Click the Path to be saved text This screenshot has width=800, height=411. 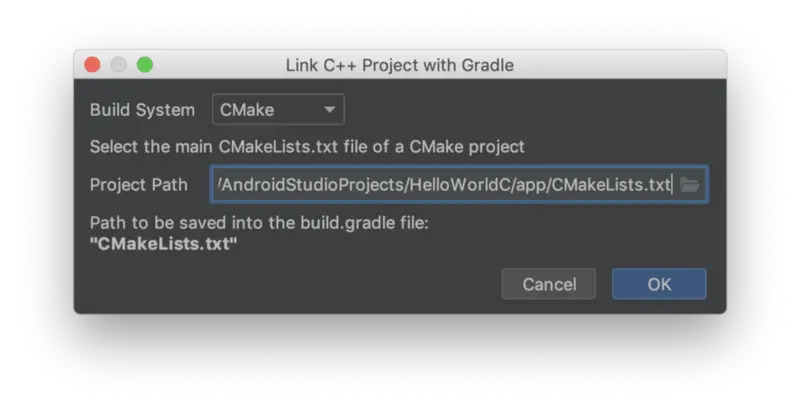pos(259,223)
